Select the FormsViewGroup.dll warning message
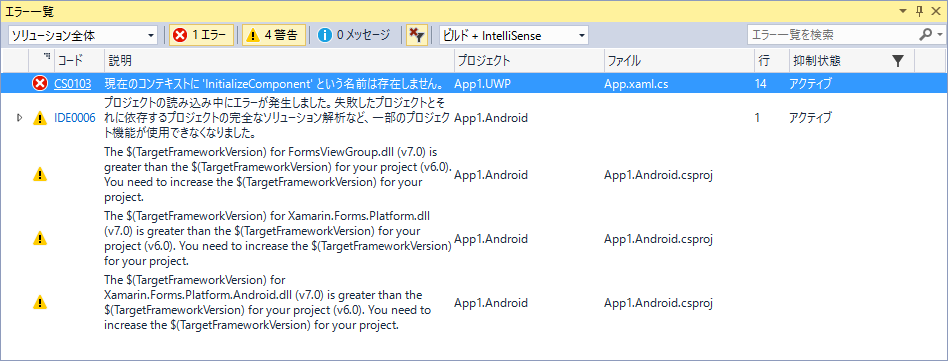Screen dimensions: 948x361 [278, 175]
